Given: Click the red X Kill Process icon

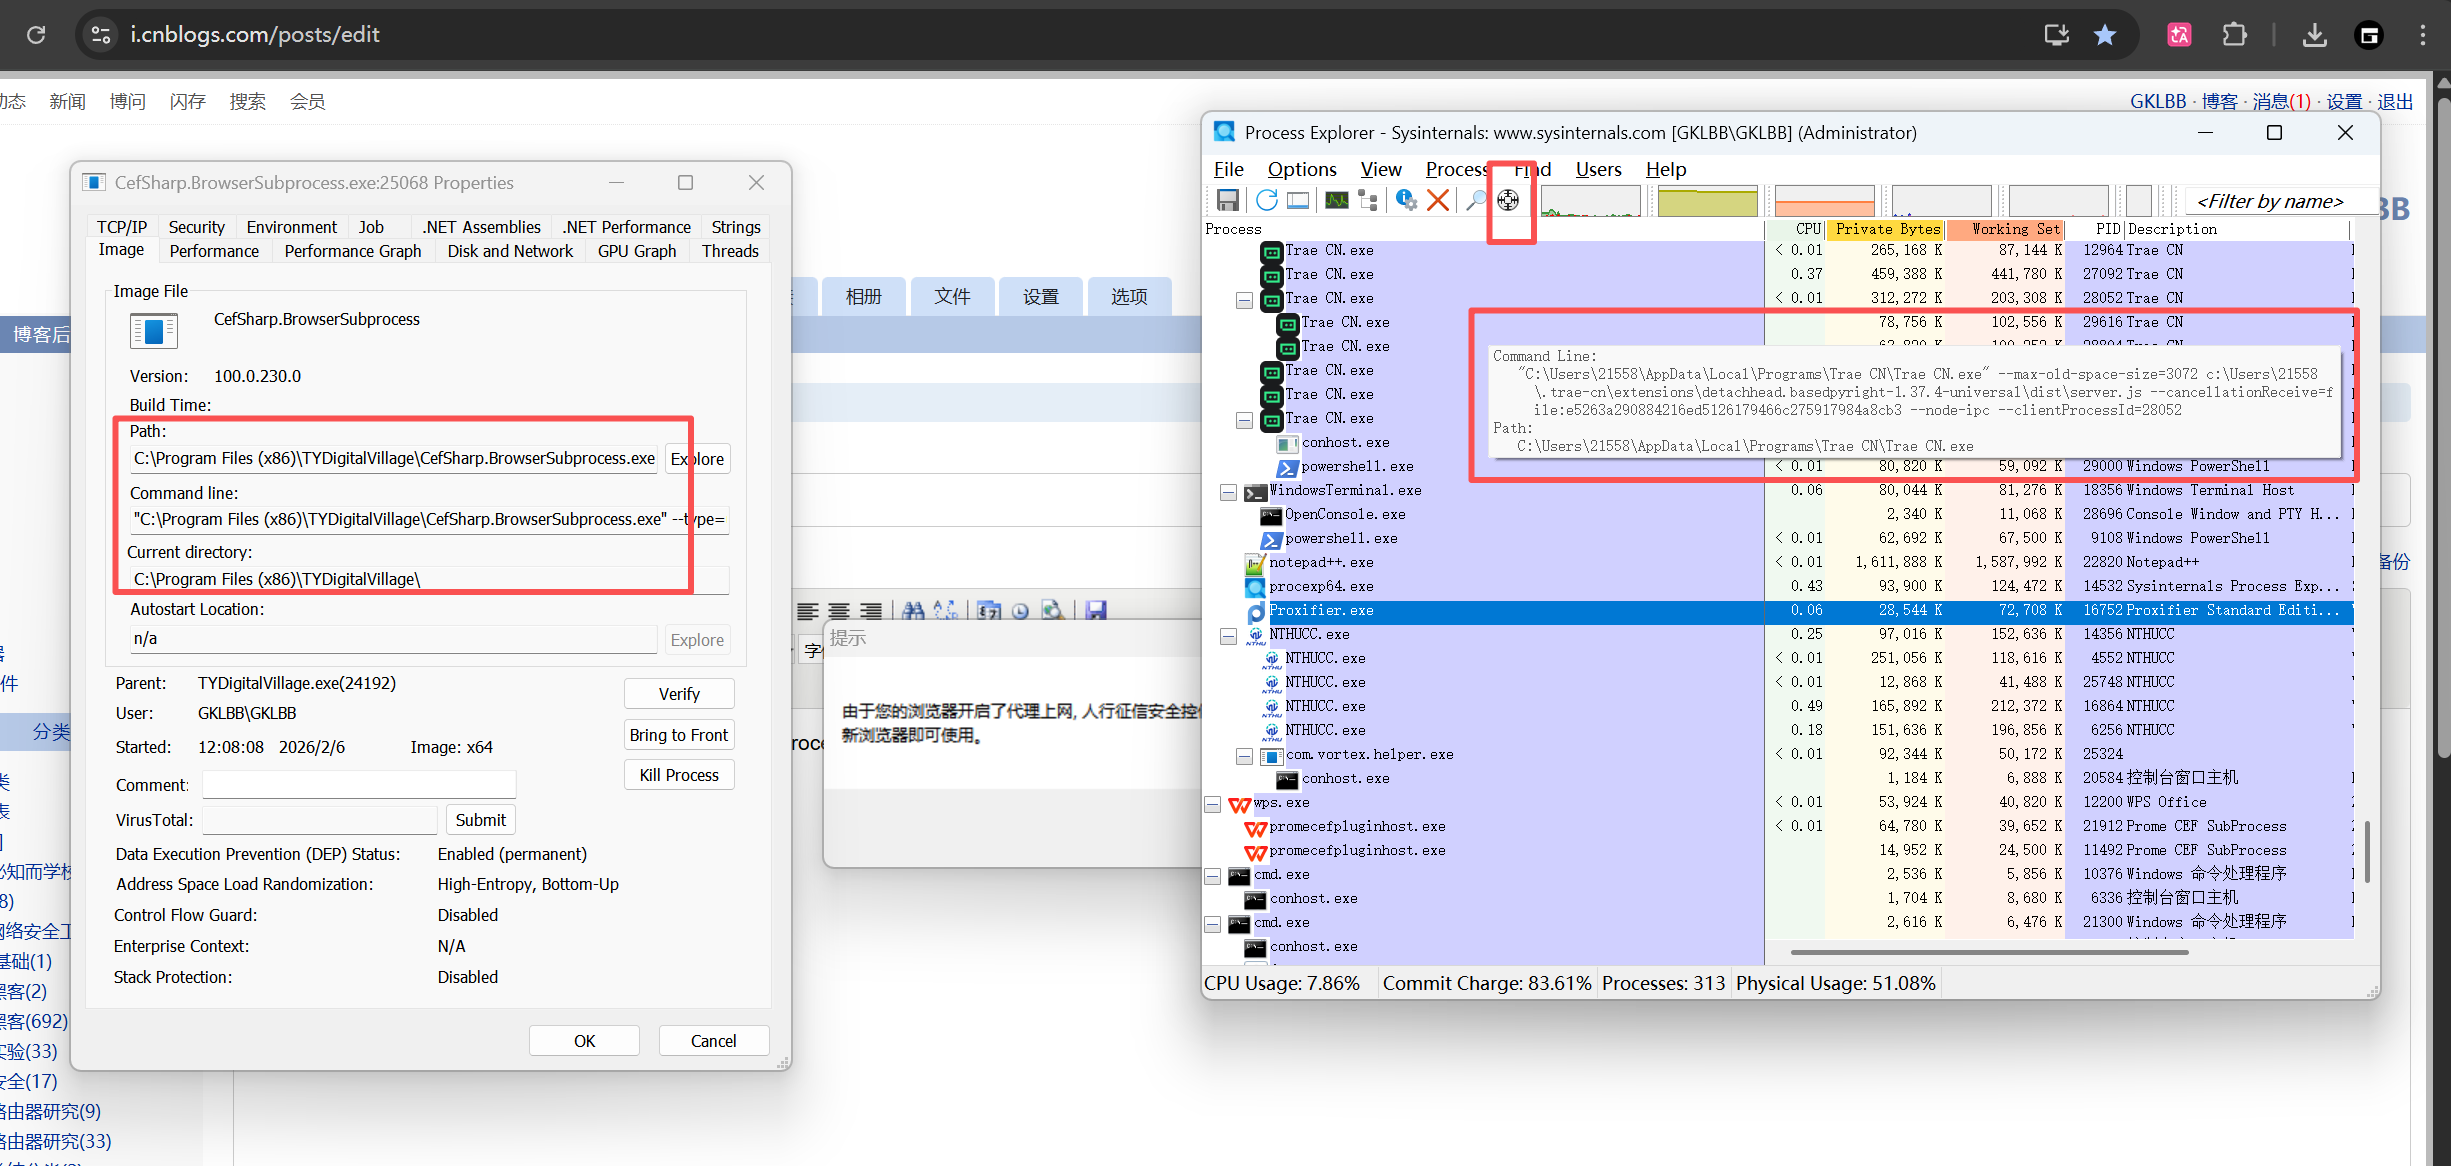Looking at the screenshot, I should pos(1438,200).
